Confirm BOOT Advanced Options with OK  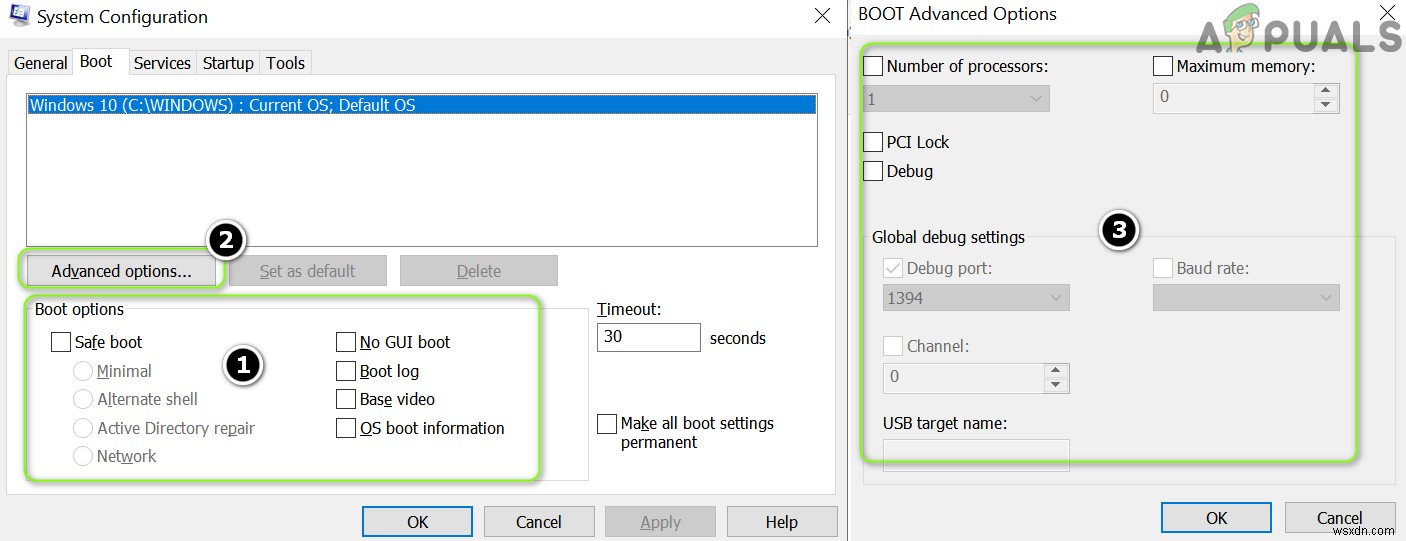(x=1216, y=518)
